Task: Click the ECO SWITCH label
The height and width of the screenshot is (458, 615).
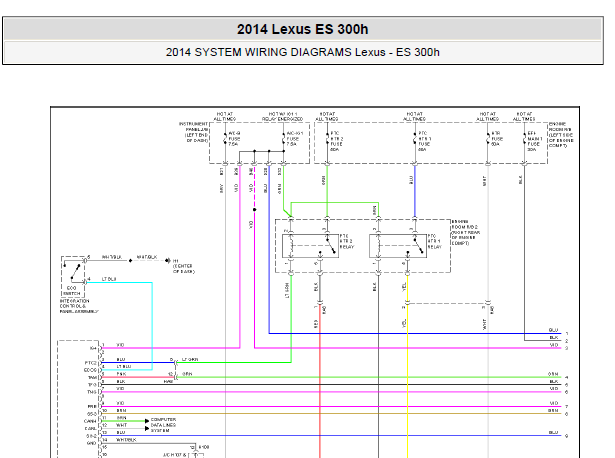Action: coord(72,291)
